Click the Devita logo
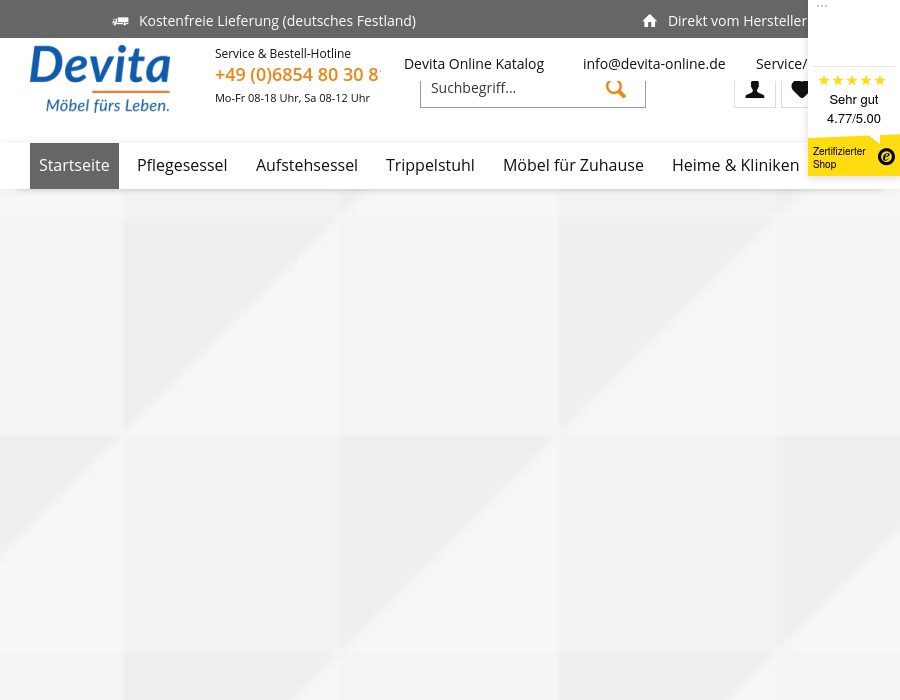The width and height of the screenshot is (900, 700). point(100,78)
